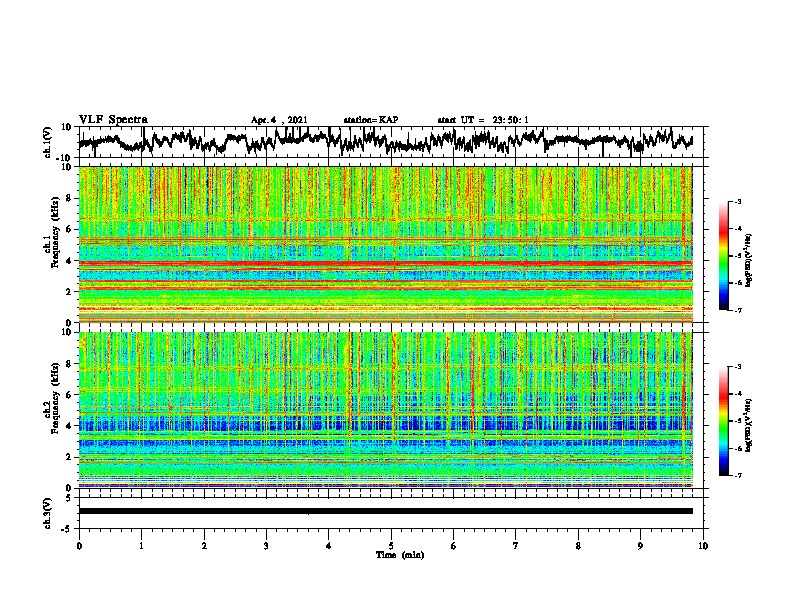Screen dimensions: 792x612
Task: Click the ch.2 spectrogram color scale bar
Action: (724, 421)
